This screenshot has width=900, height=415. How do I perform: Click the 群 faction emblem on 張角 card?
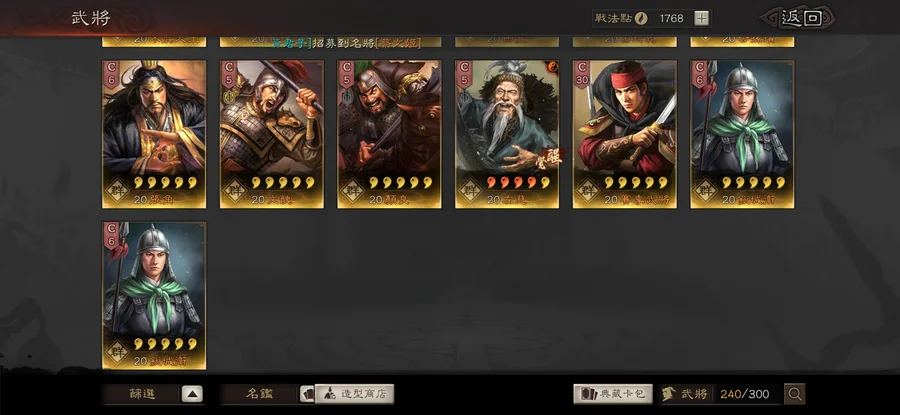pyautogui.click(x=117, y=189)
